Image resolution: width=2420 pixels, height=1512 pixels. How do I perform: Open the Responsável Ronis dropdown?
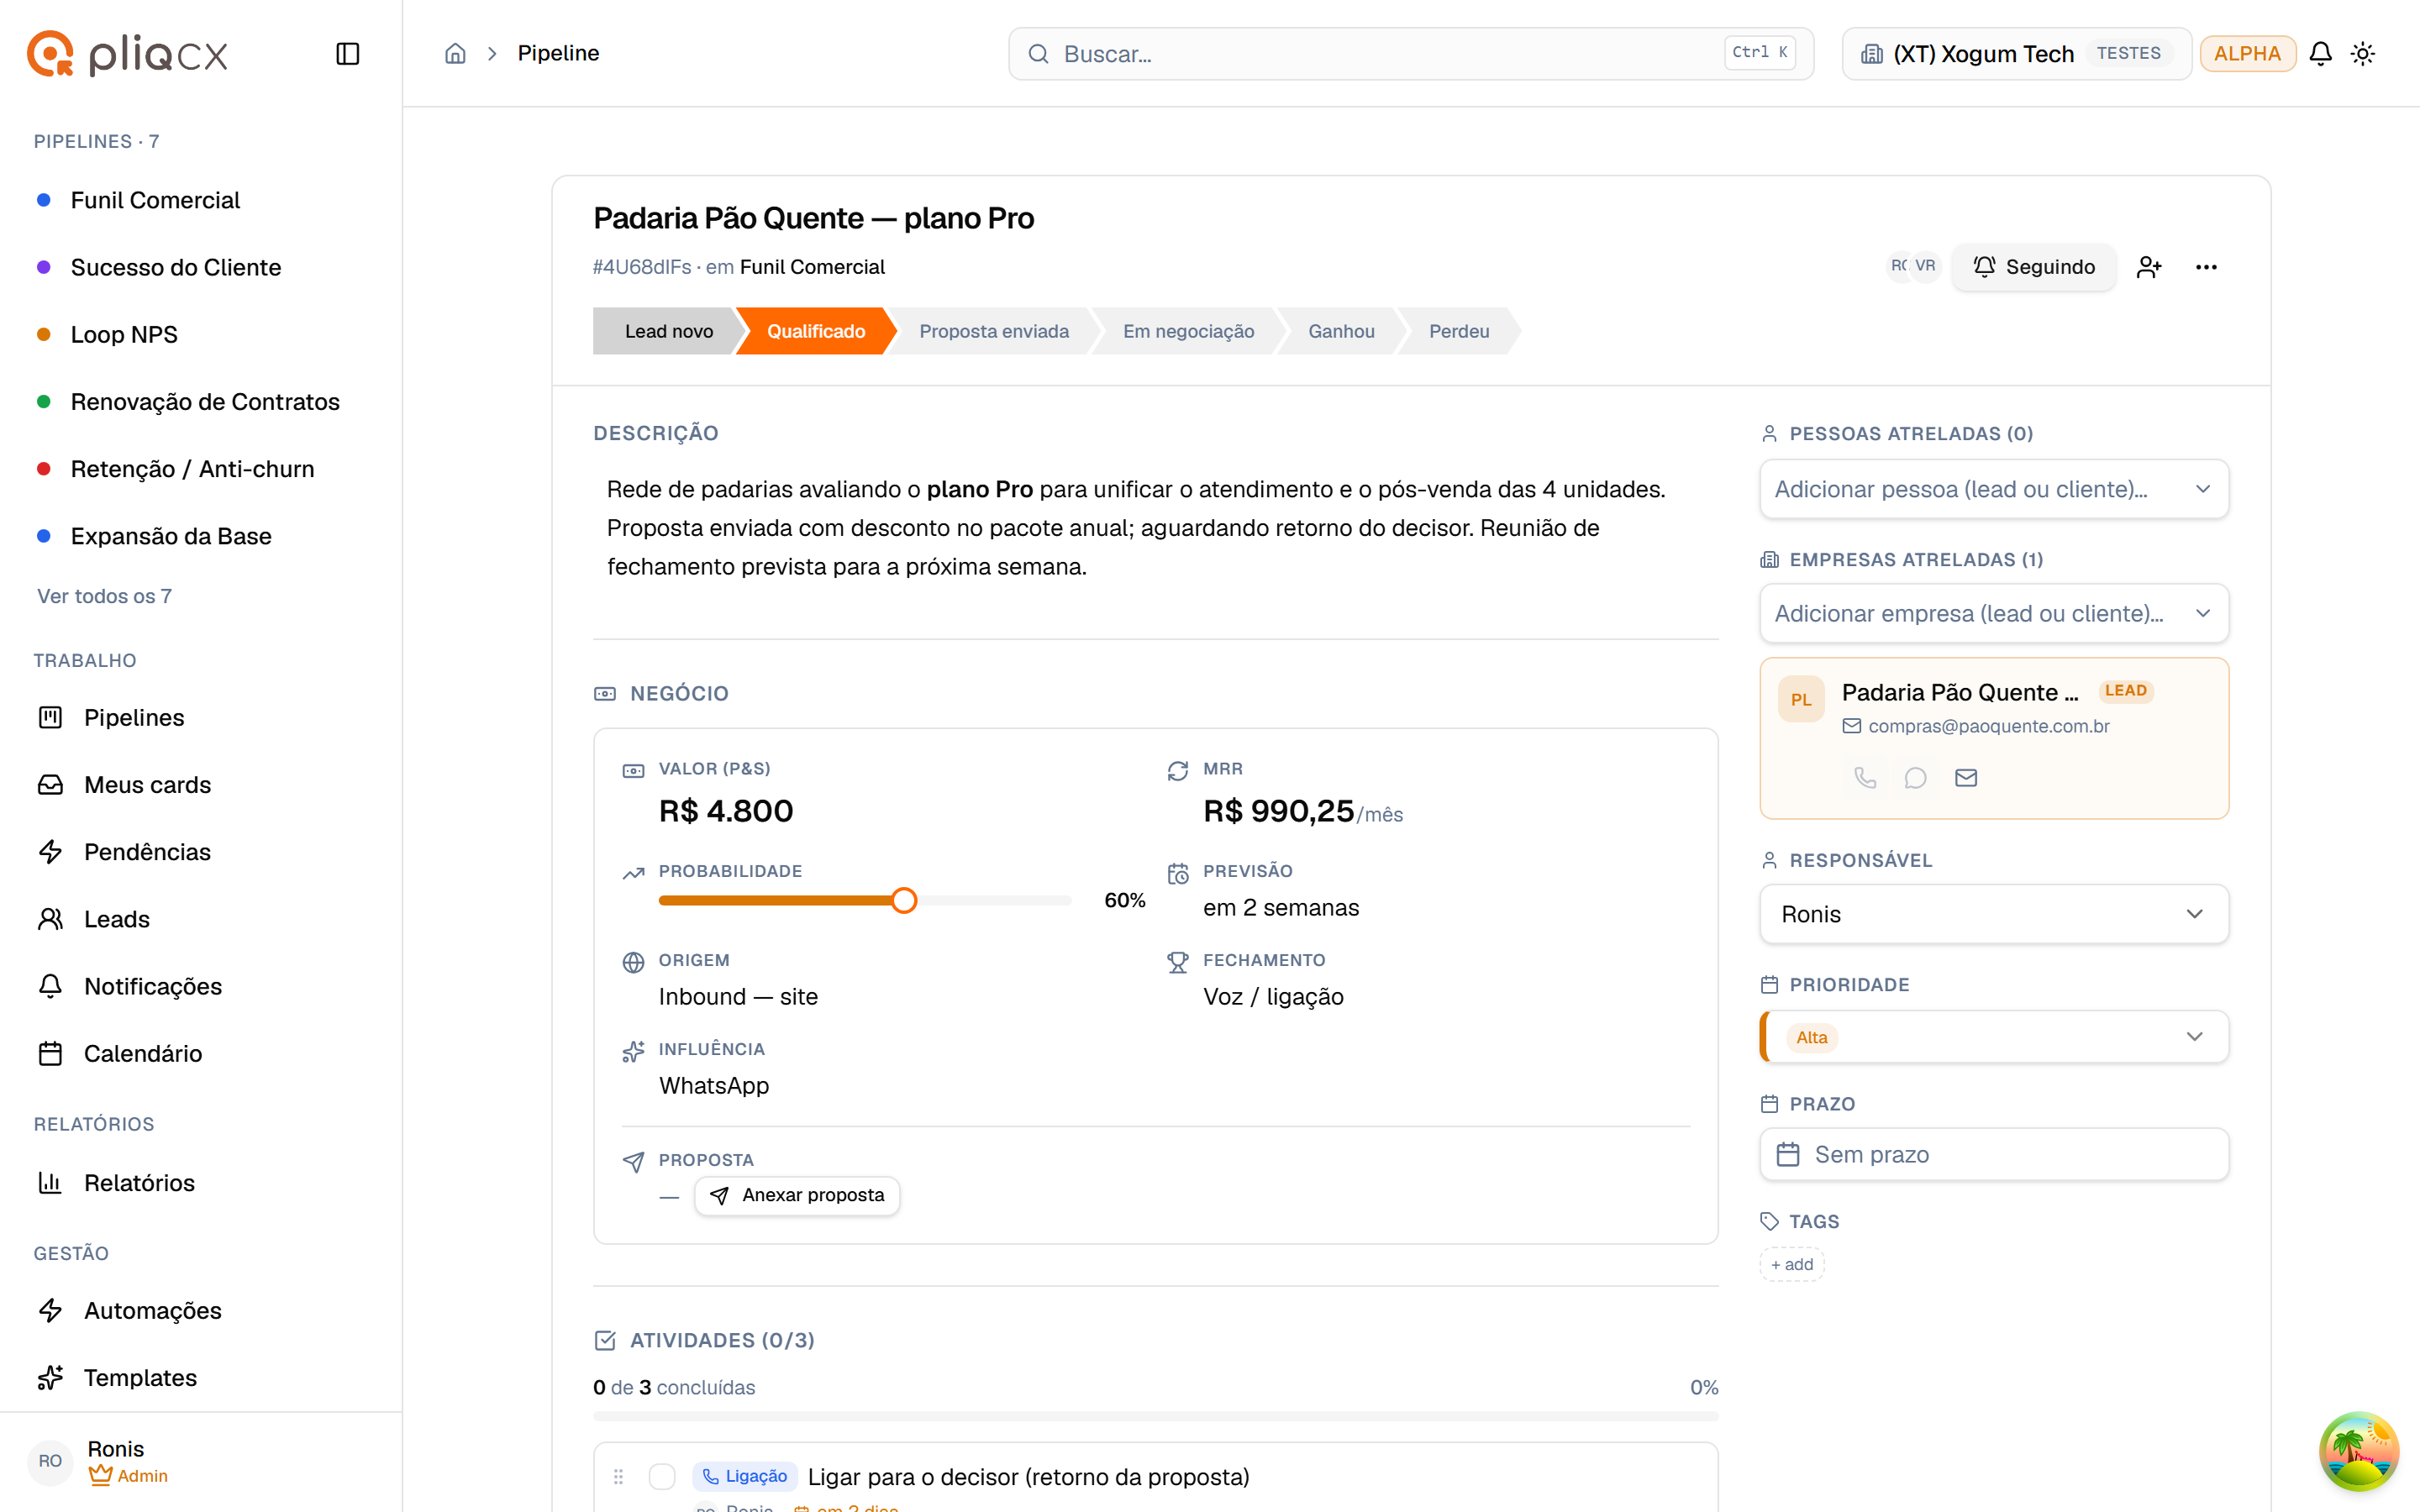pyautogui.click(x=1994, y=914)
